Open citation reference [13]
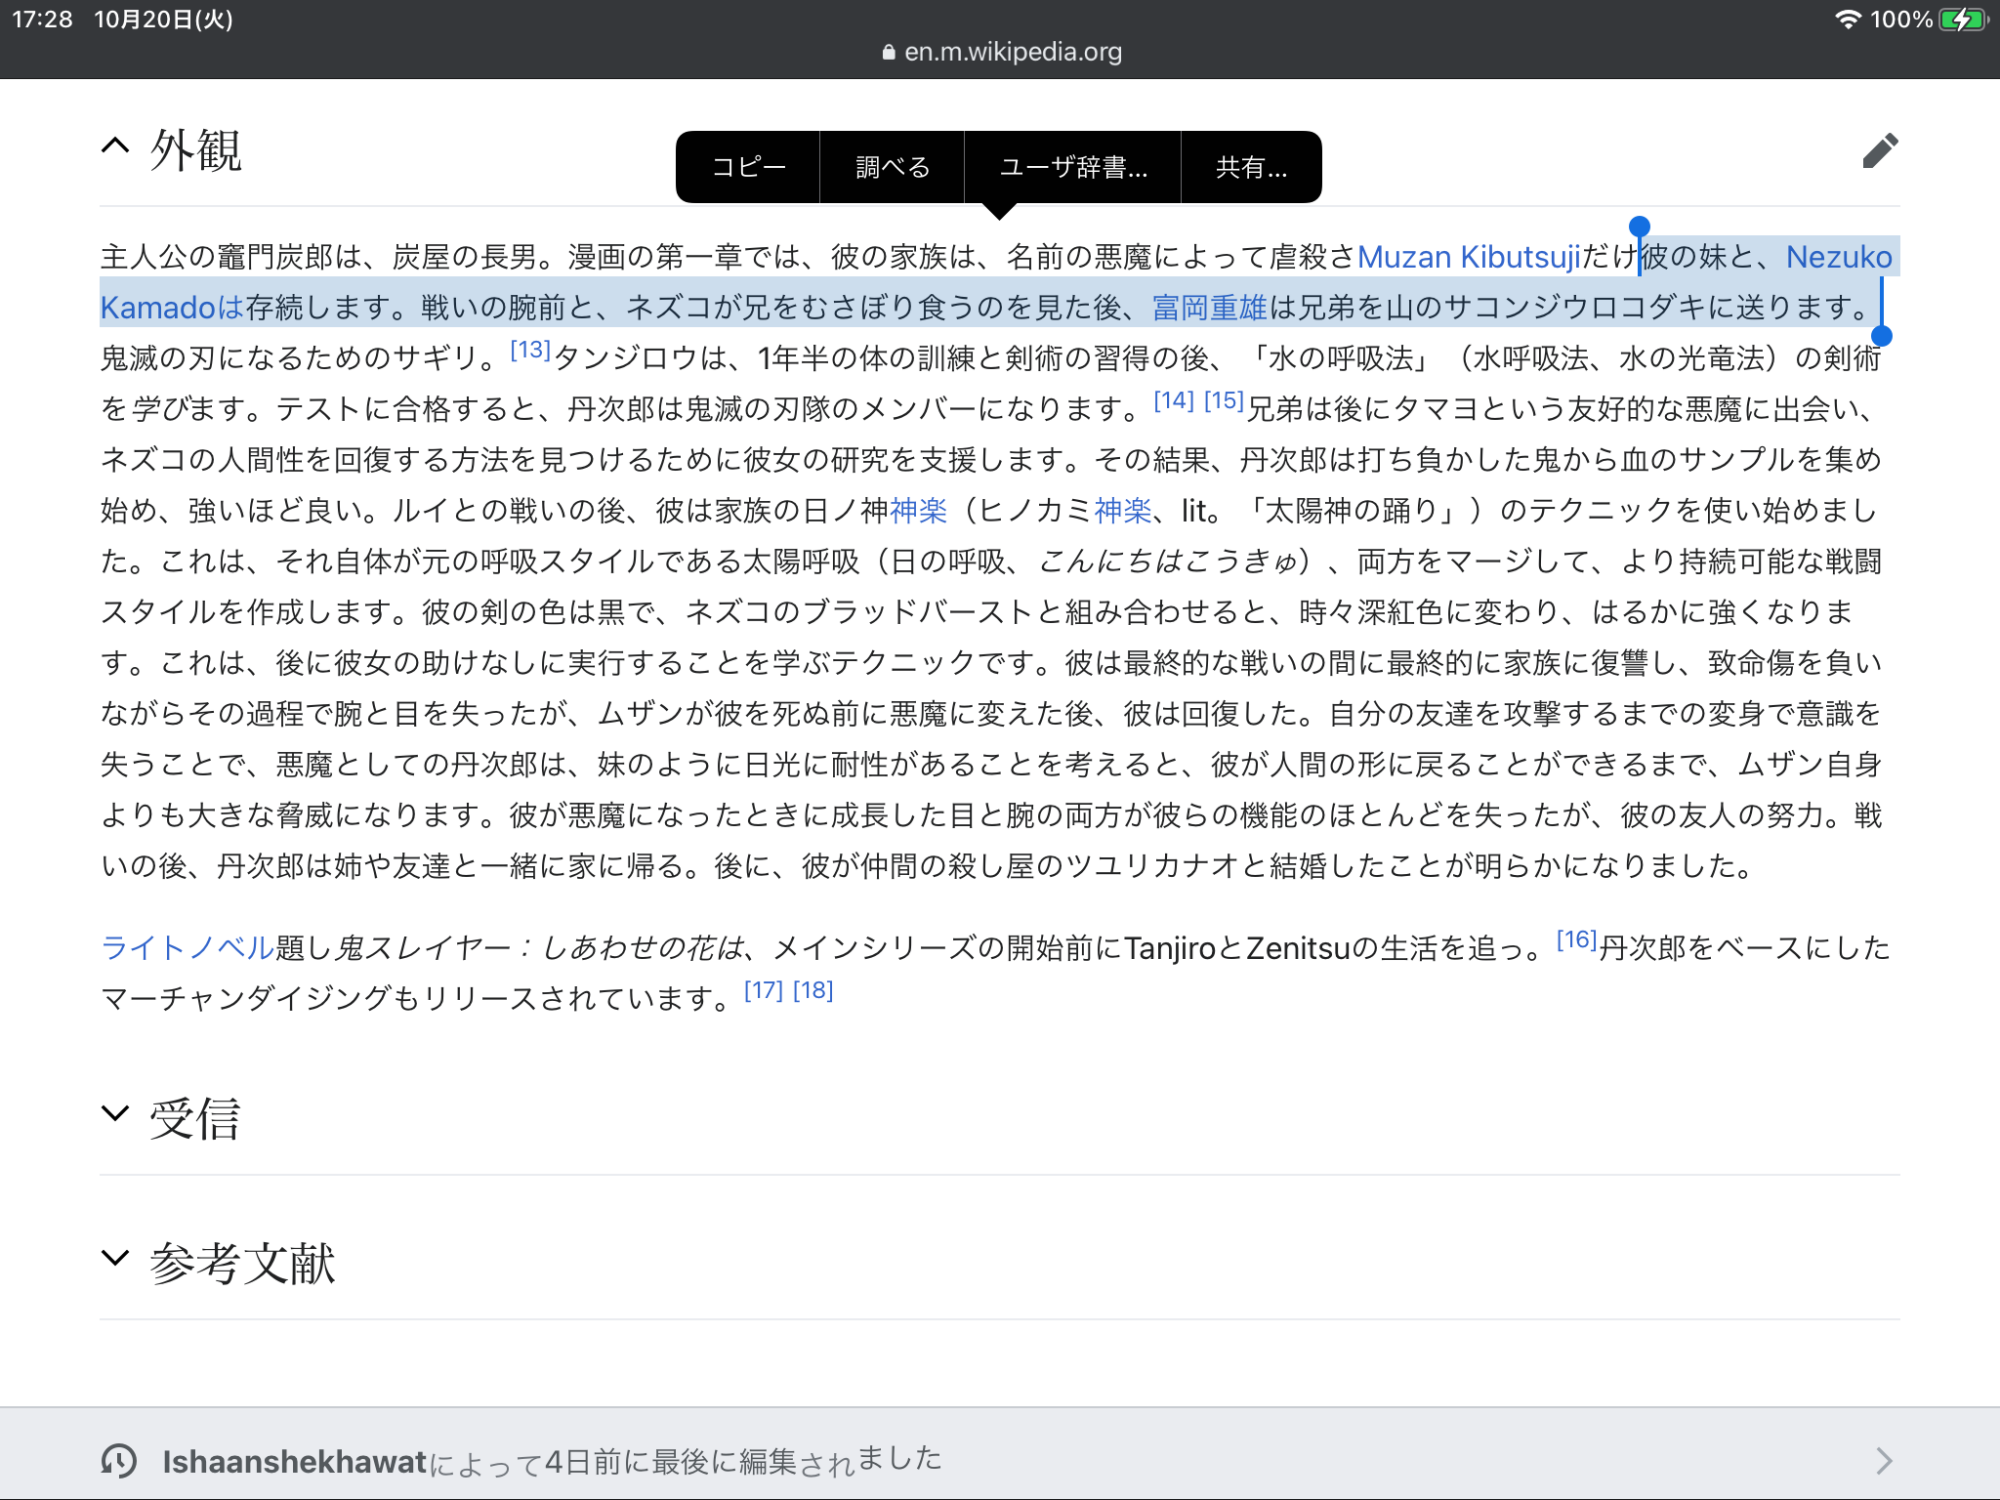 (530, 350)
